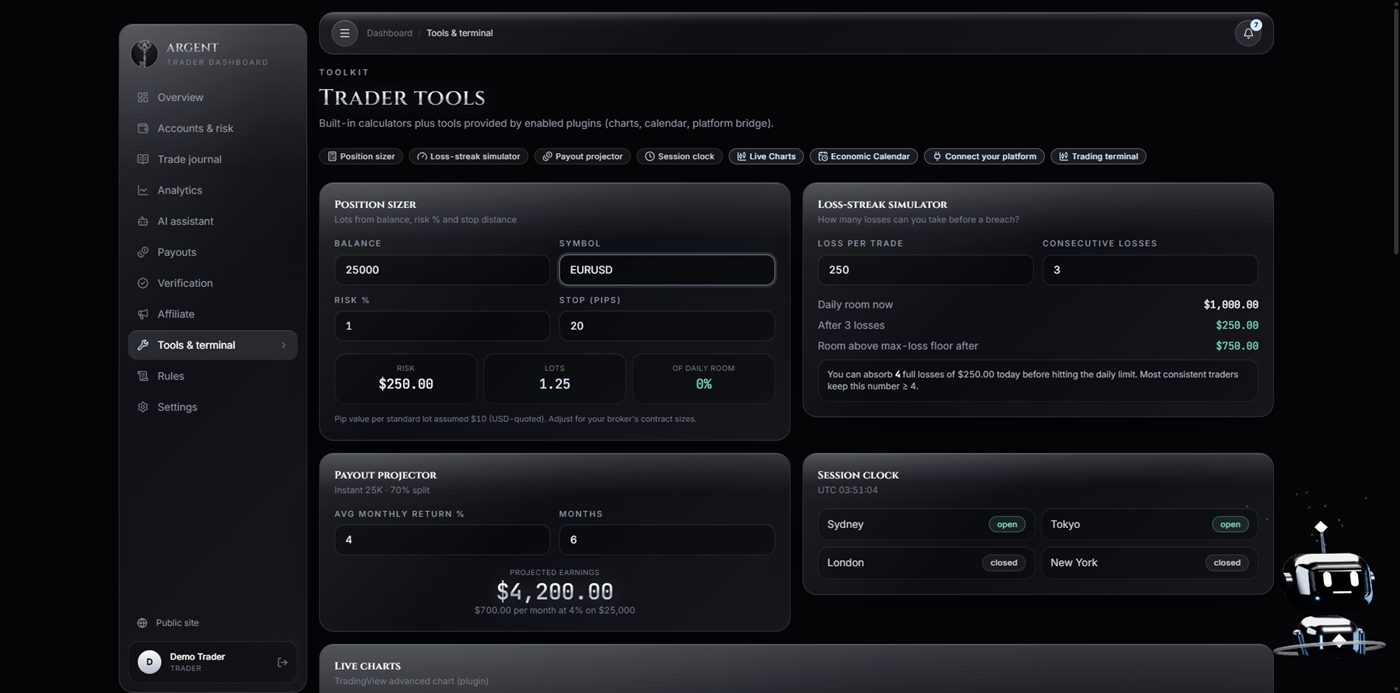This screenshot has height=693, width=1400.
Task: Open the Rules page
Action: click(x=213, y=376)
